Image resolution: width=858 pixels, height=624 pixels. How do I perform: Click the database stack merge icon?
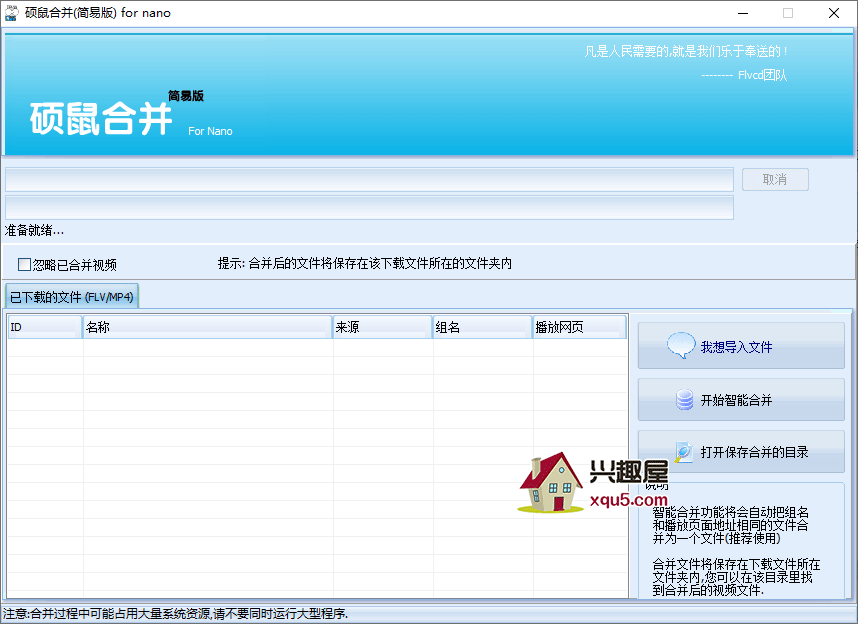[x=684, y=400]
